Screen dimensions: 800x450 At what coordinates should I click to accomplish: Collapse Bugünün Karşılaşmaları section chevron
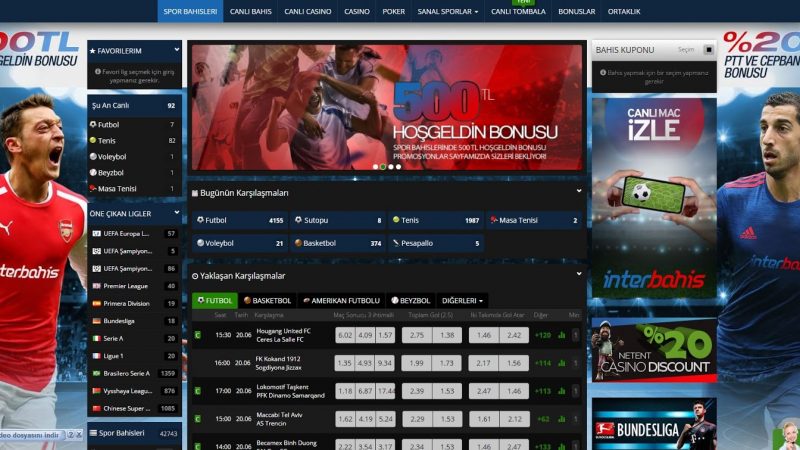pyautogui.click(x=579, y=191)
